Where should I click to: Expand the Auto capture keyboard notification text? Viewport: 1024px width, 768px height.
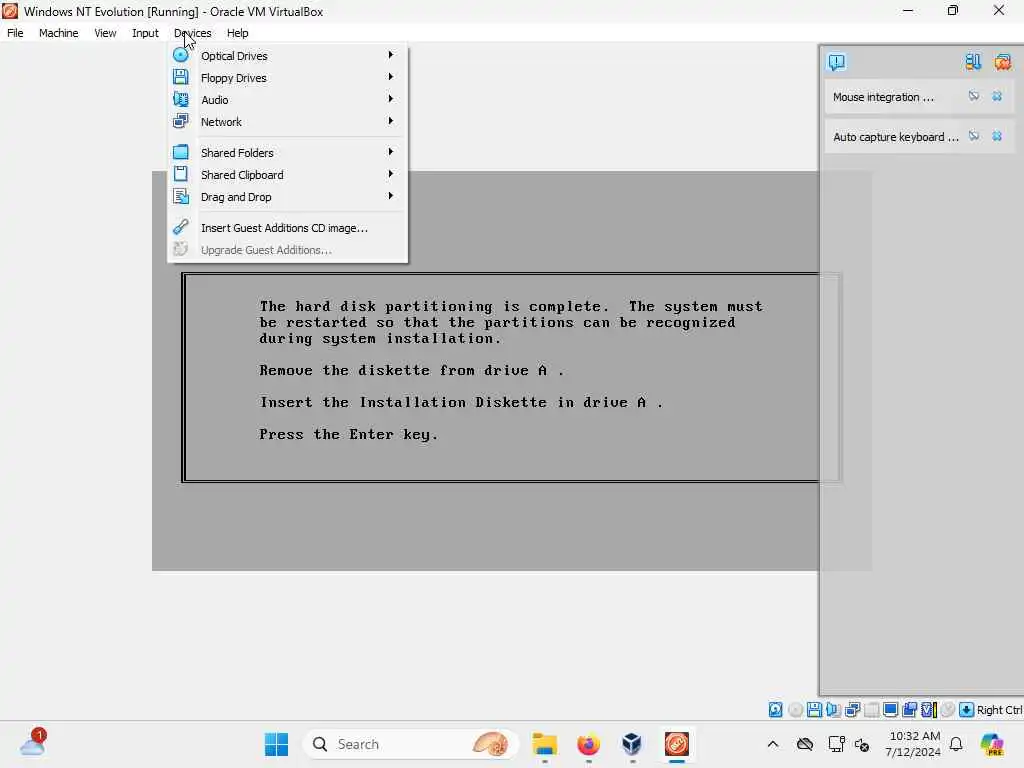[x=895, y=136]
